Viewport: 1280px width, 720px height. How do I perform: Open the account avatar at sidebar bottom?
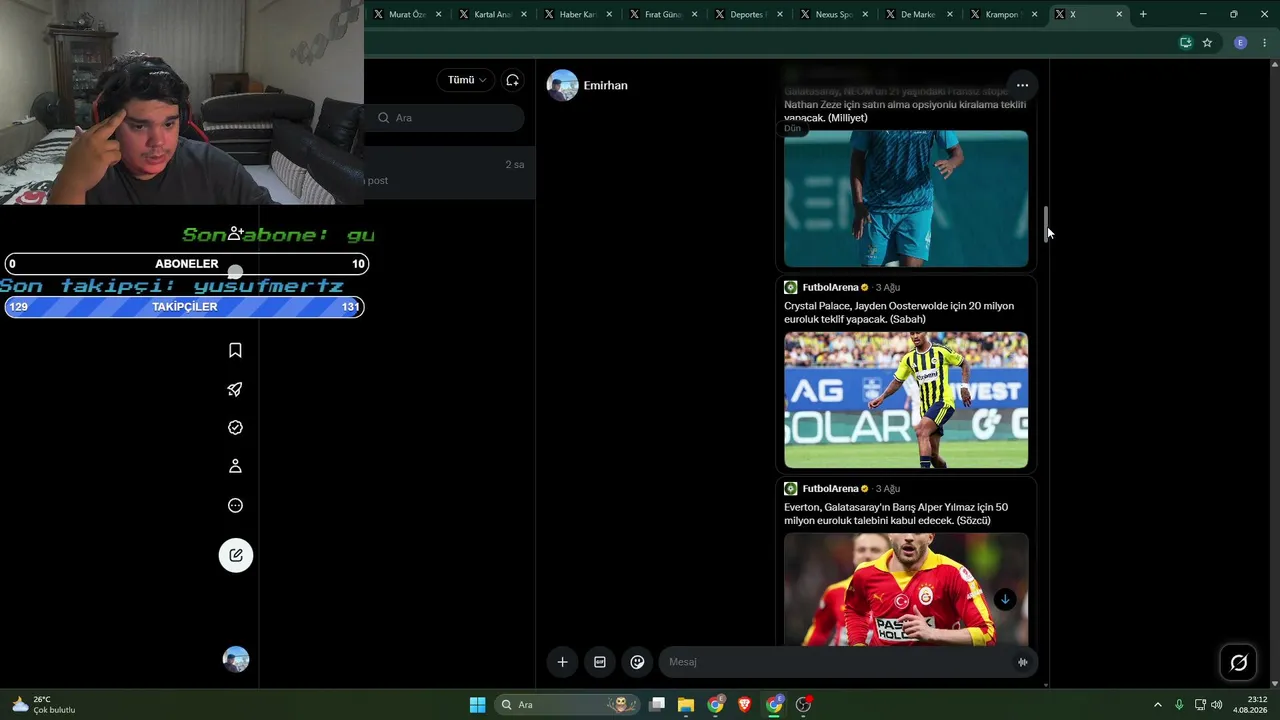[236, 659]
